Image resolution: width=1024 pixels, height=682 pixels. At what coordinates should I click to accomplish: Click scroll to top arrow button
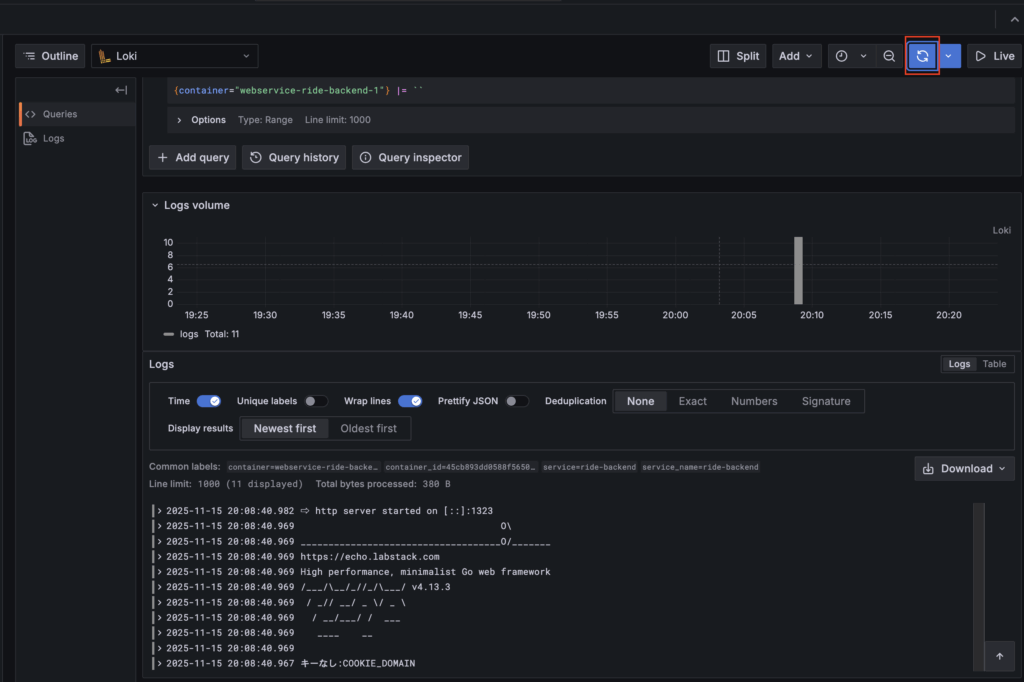click(x=999, y=656)
